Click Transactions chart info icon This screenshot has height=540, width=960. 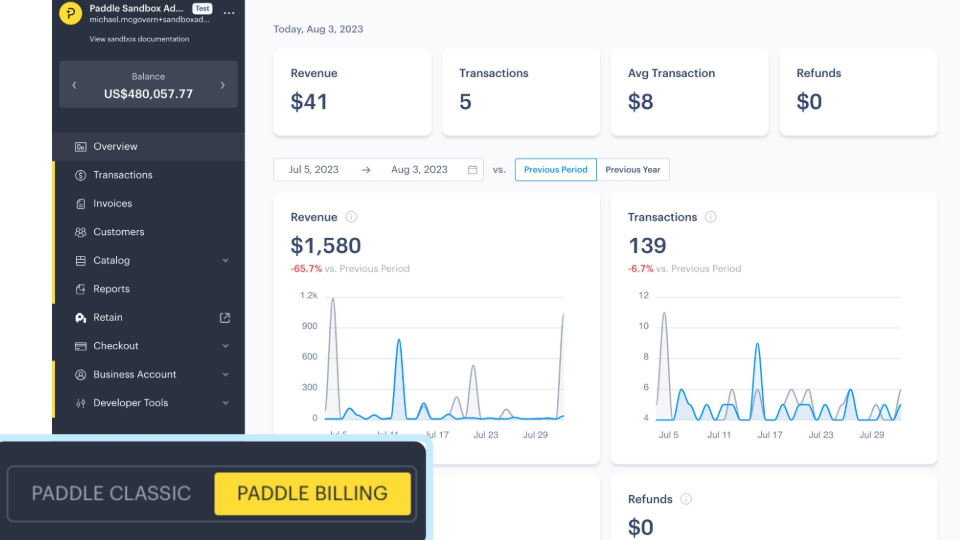pyautogui.click(x=710, y=217)
